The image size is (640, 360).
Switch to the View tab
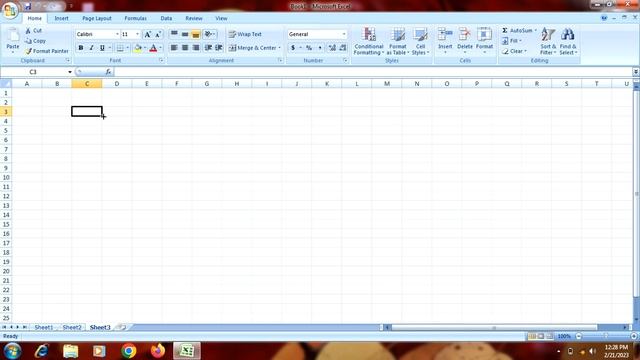point(221,18)
